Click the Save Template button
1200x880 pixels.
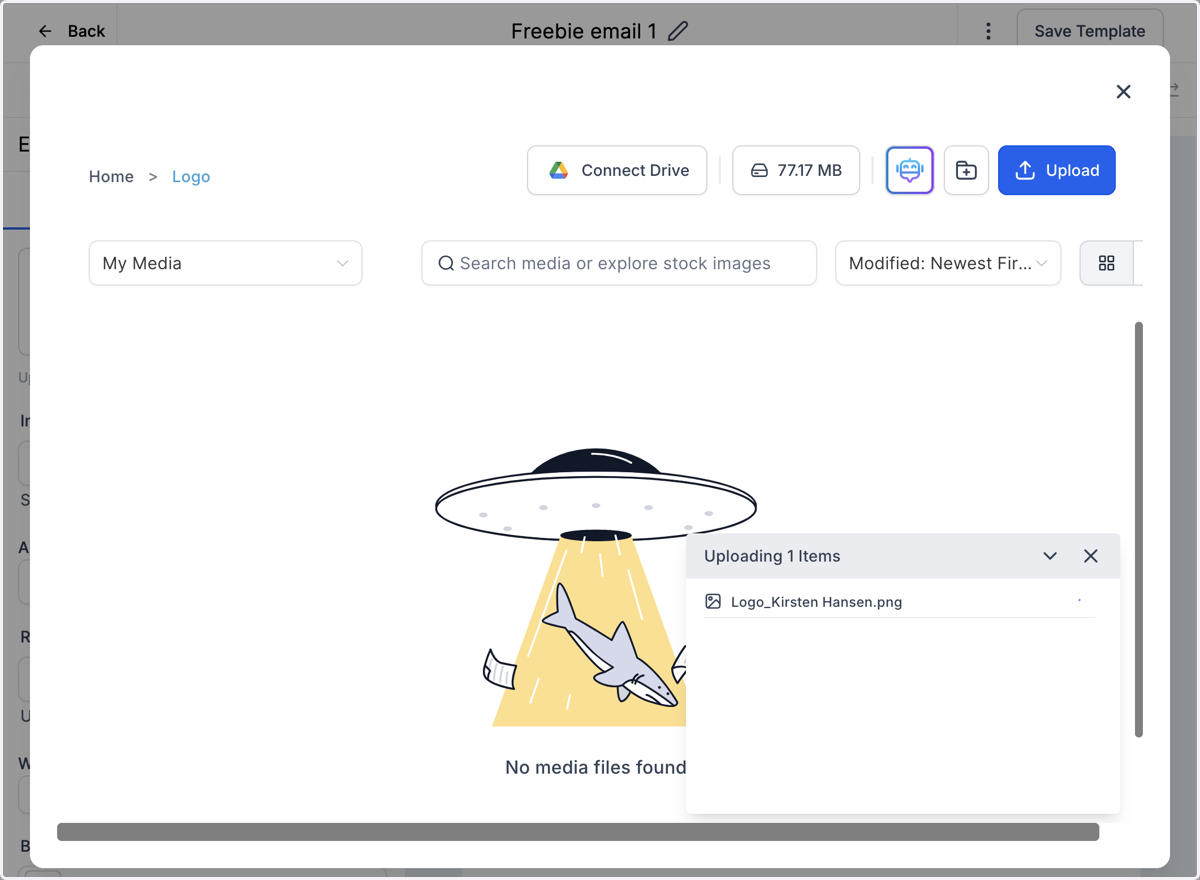coord(1090,31)
